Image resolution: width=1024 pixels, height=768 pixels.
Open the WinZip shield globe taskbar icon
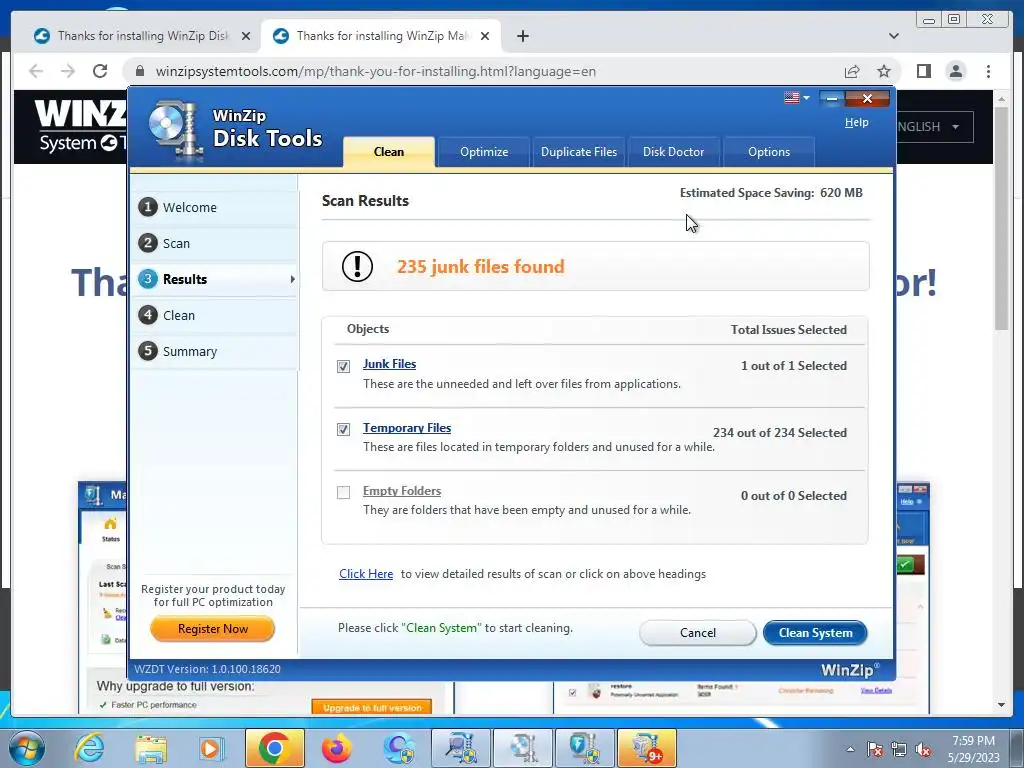[399, 748]
